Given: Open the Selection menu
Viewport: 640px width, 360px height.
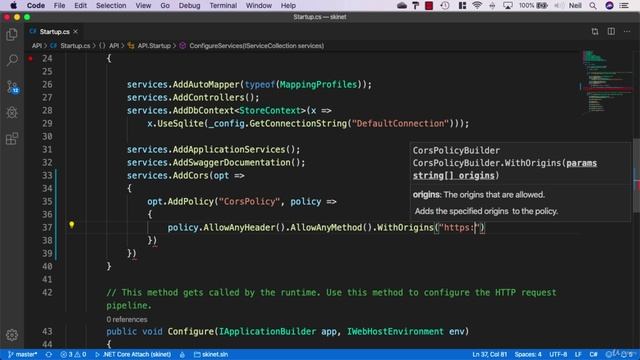Looking at the screenshot, I should (x=111, y=5).
